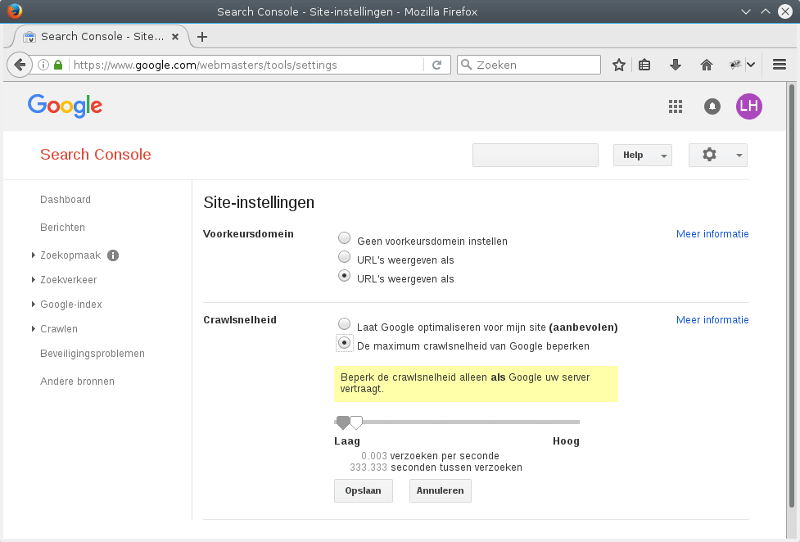Click the site information icon in the address bar
Screen dimensions: 800x542
coord(44,65)
